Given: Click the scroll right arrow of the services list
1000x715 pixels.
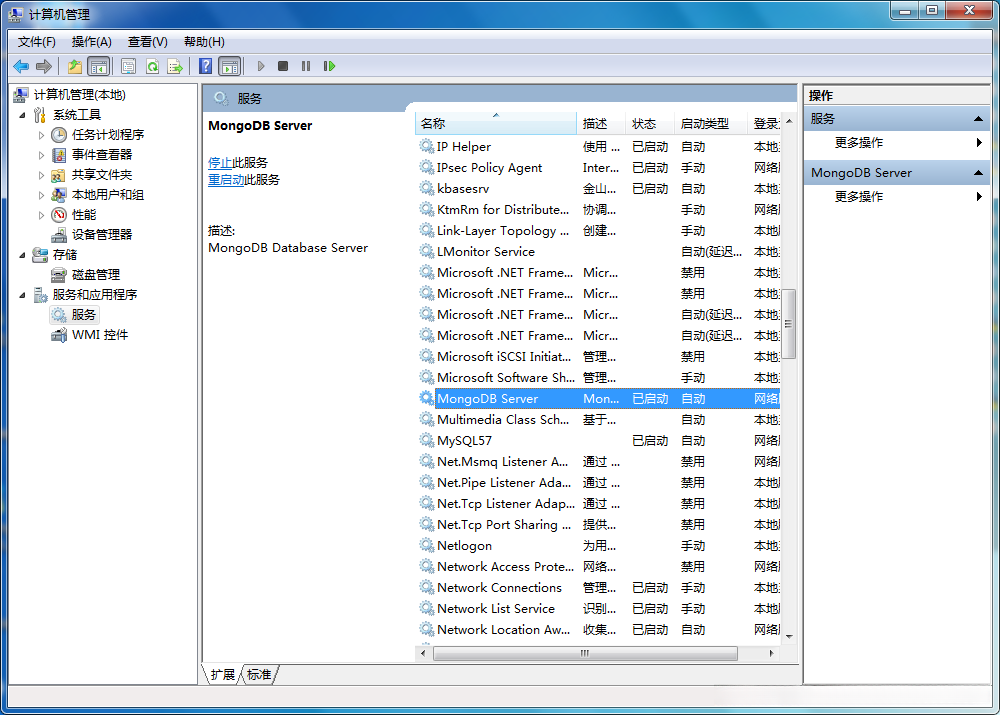Looking at the screenshot, I should (771, 653).
